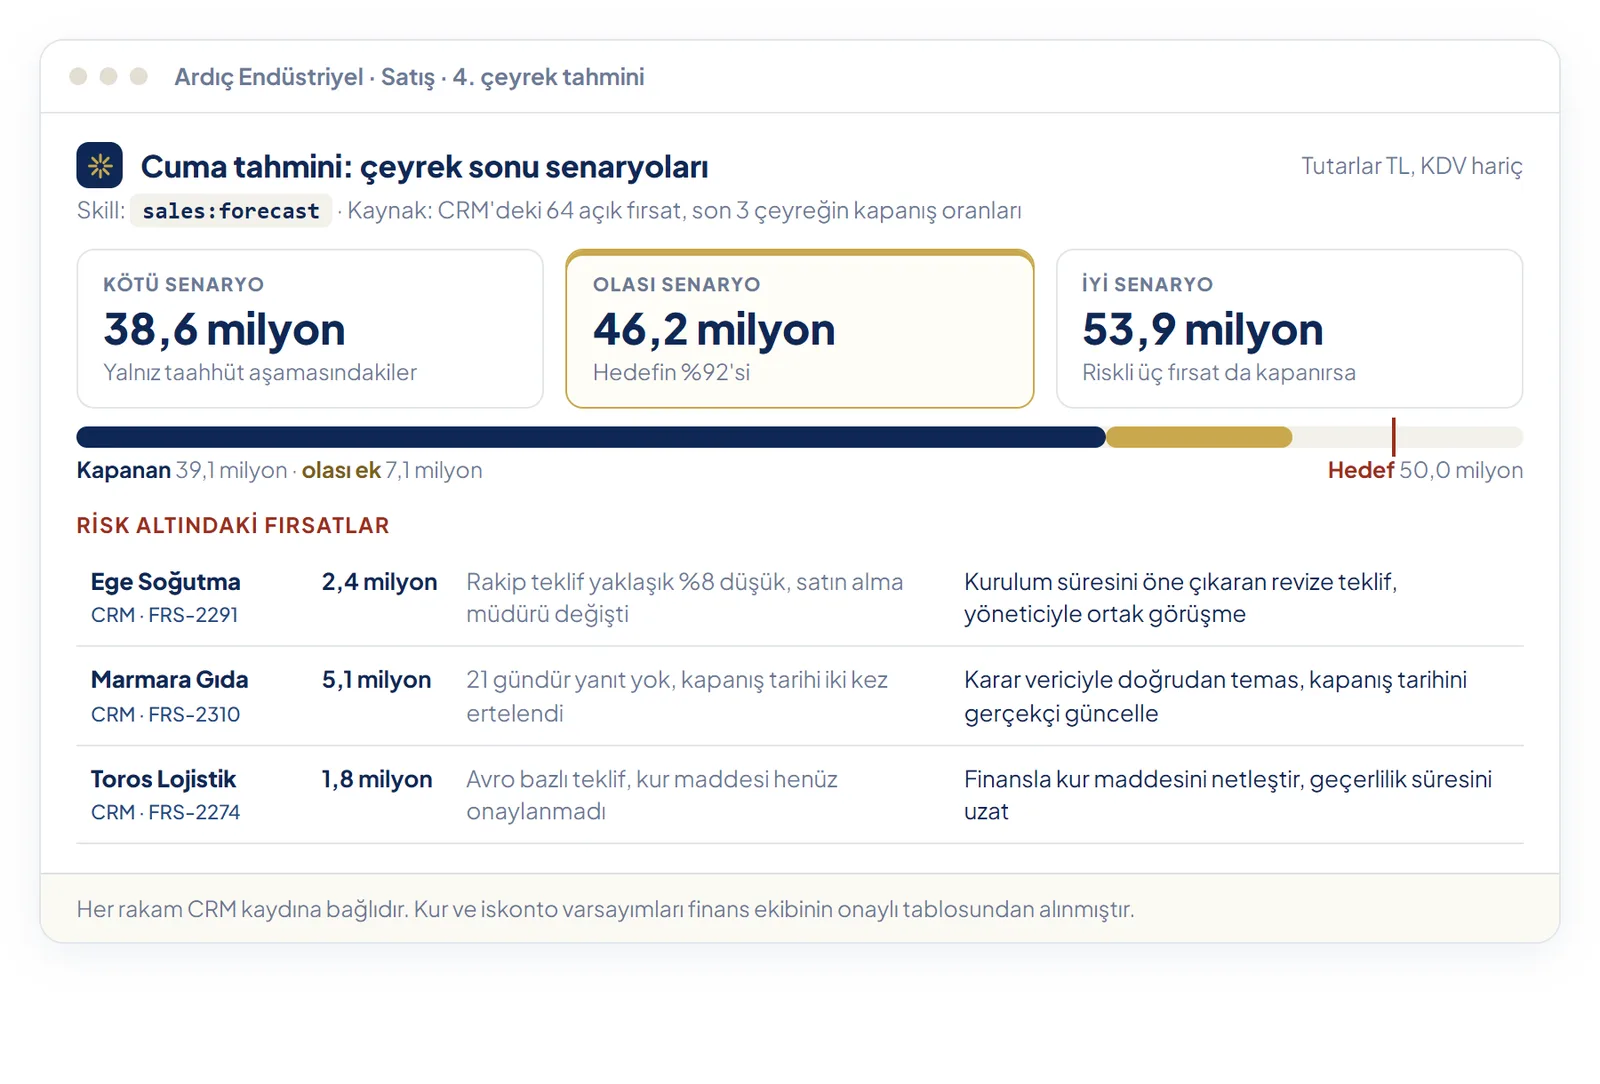
Task: Click the red Hedef marker on the bar
Action: 1393,437
